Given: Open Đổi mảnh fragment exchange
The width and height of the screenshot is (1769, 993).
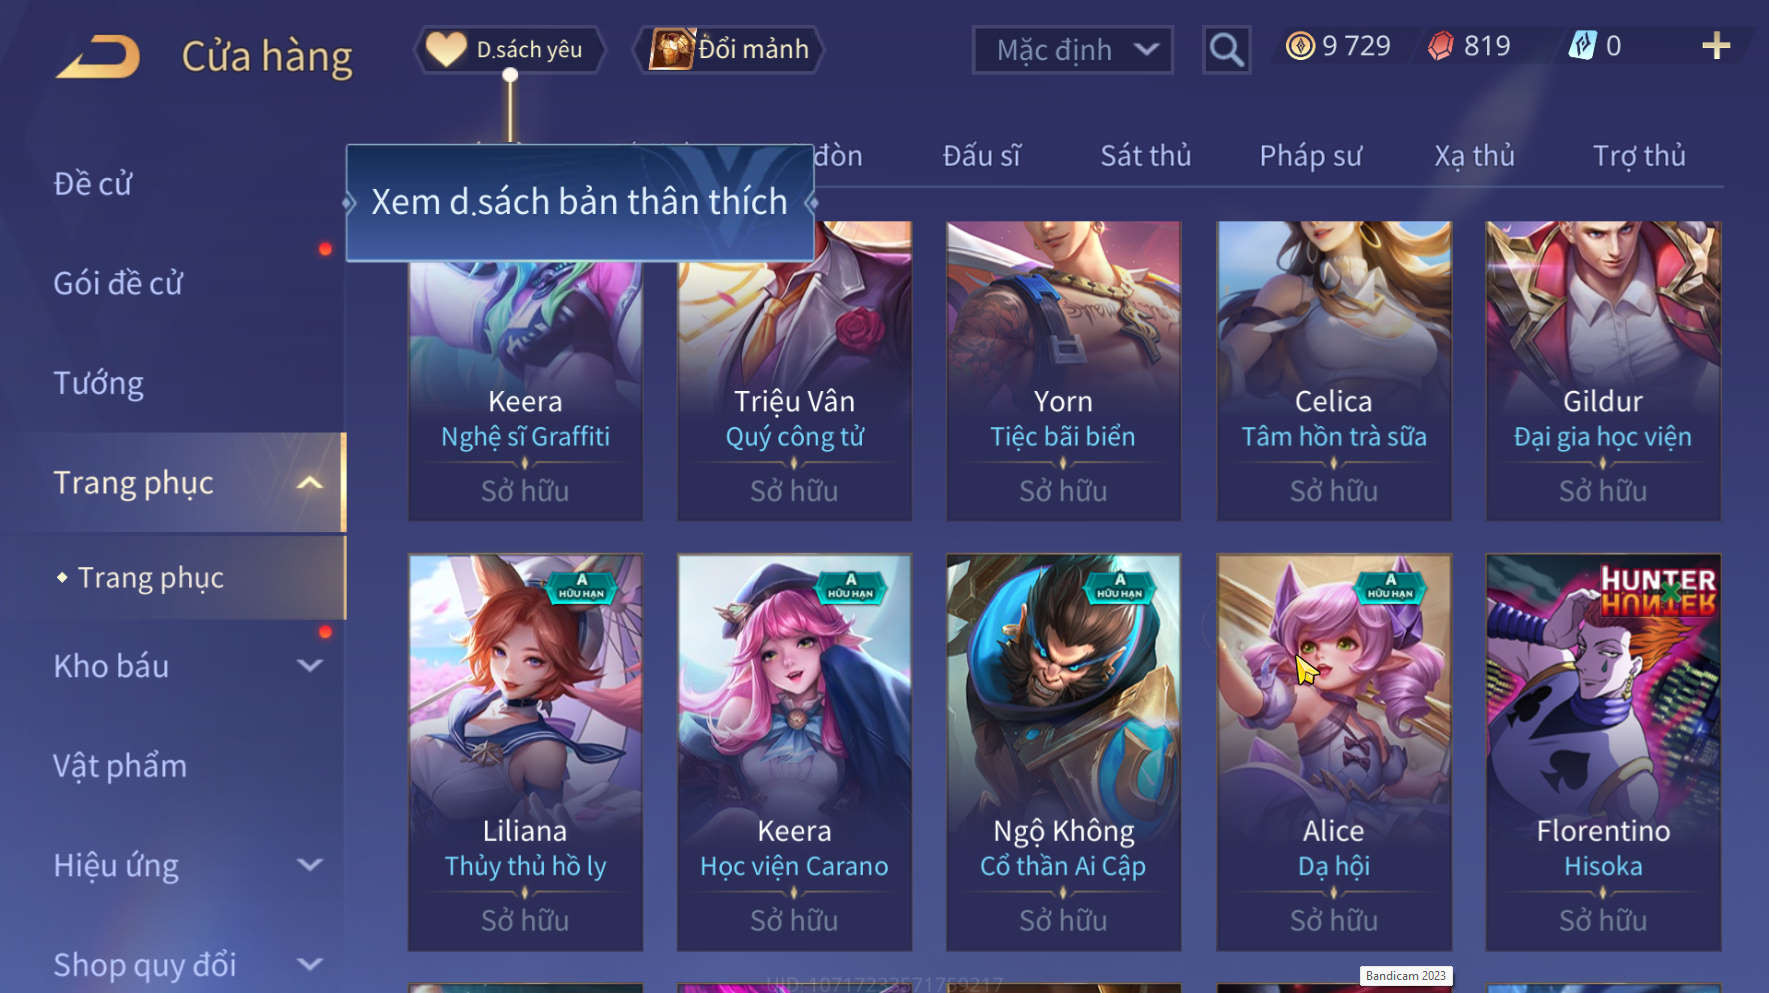Looking at the screenshot, I should tap(729, 49).
